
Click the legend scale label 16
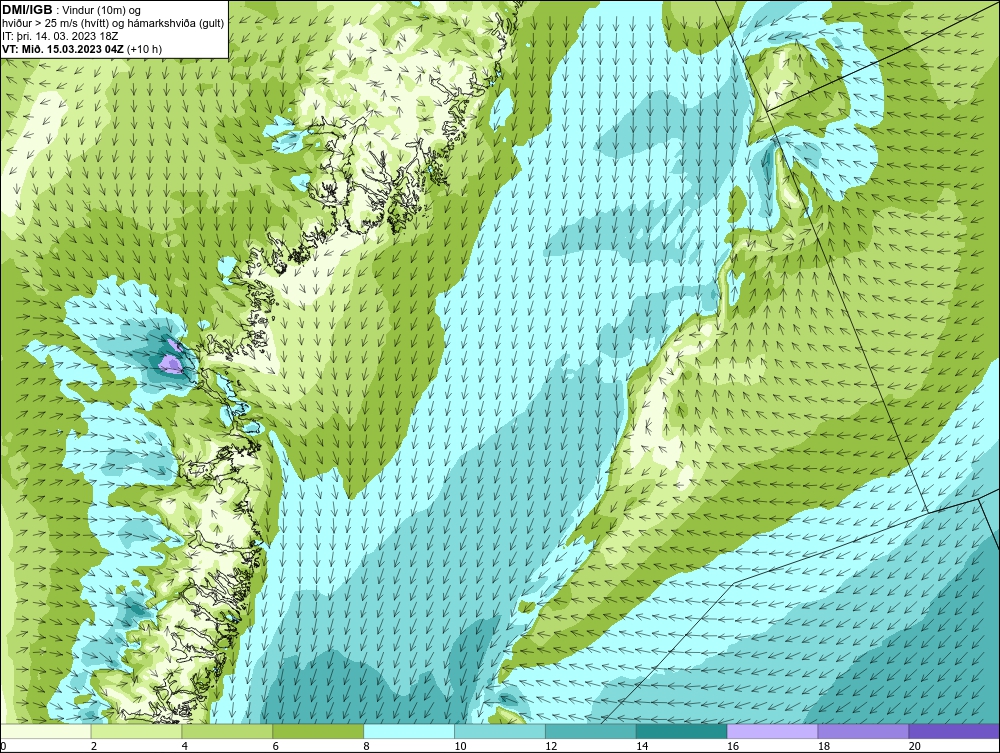click(x=733, y=746)
